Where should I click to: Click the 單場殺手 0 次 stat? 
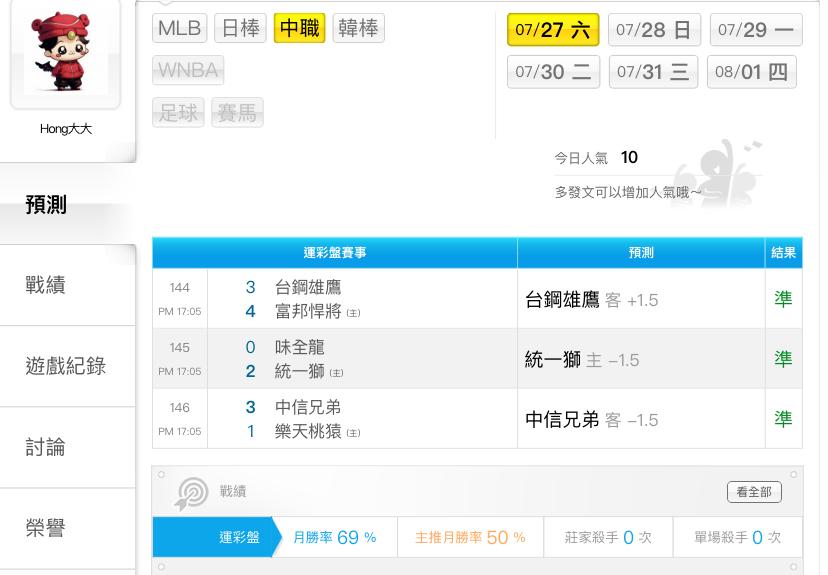[737, 538]
